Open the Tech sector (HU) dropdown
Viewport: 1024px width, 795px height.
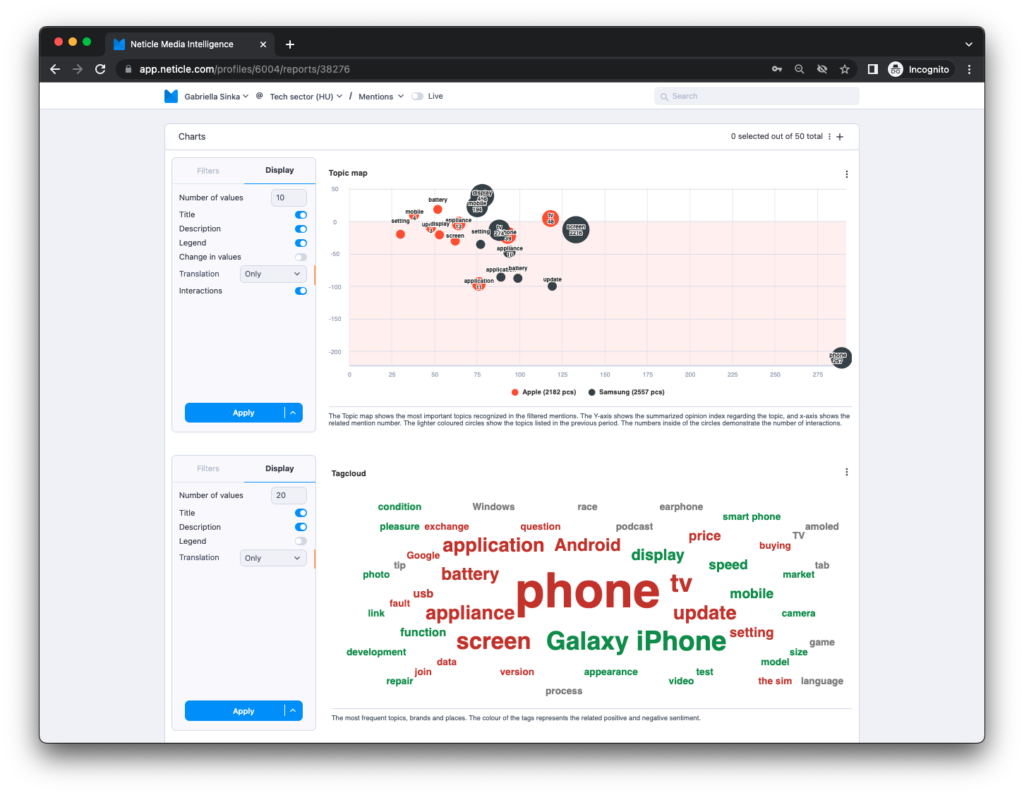point(306,96)
